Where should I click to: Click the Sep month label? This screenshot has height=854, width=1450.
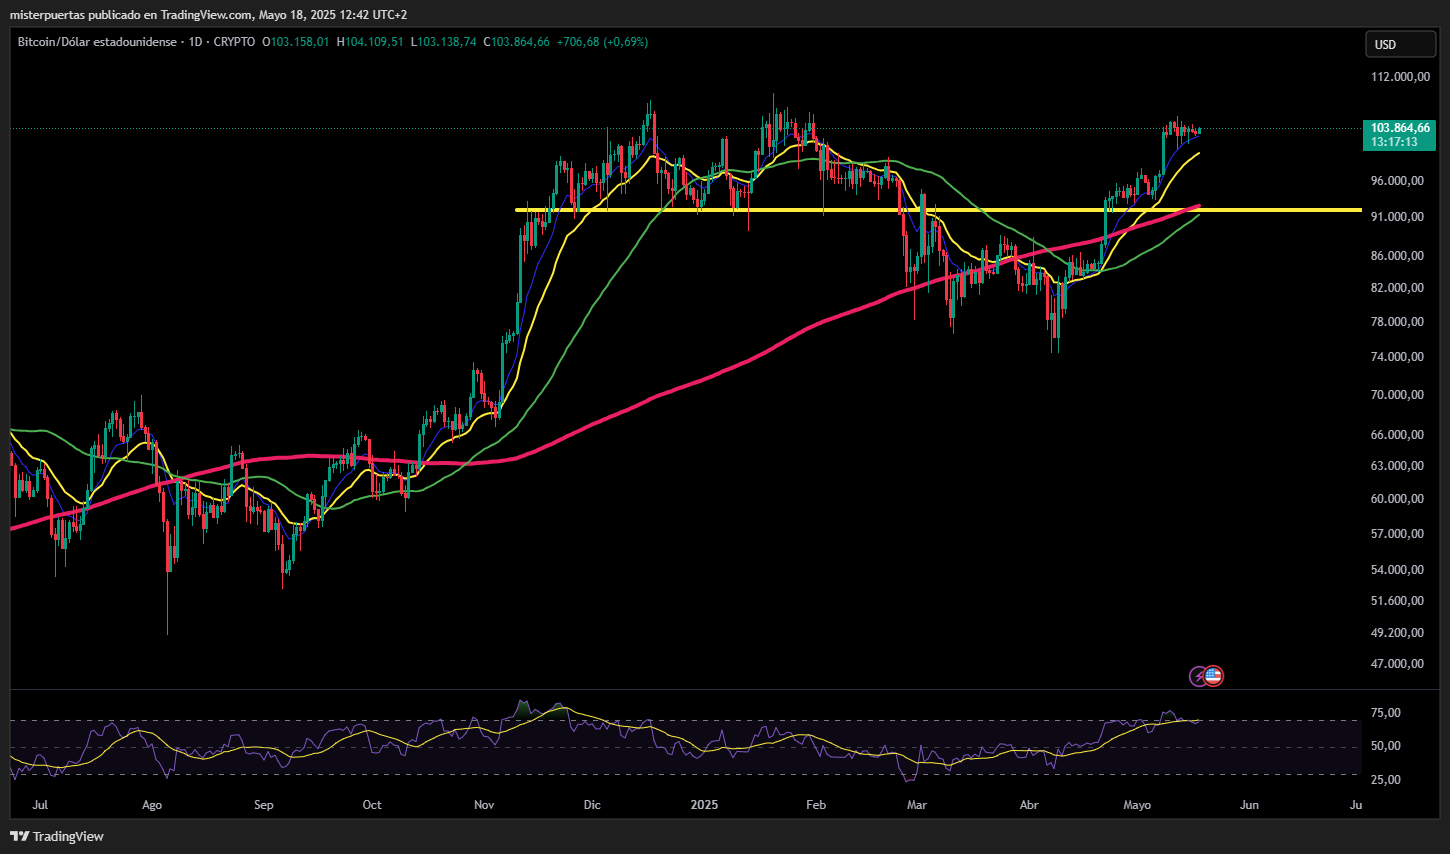pos(264,805)
